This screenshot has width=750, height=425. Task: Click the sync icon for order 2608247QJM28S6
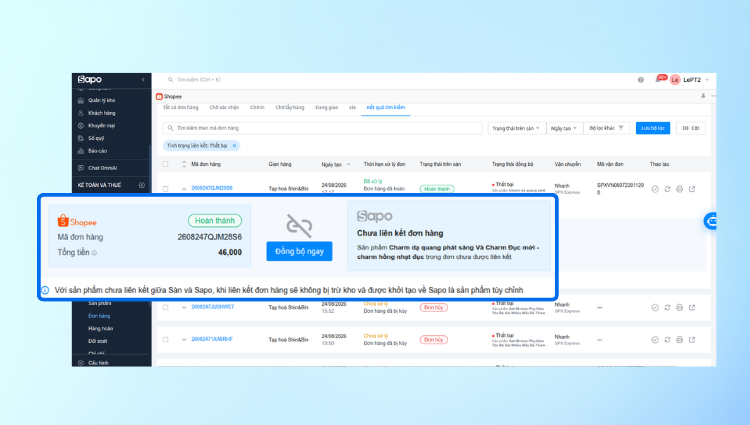click(x=667, y=189)
